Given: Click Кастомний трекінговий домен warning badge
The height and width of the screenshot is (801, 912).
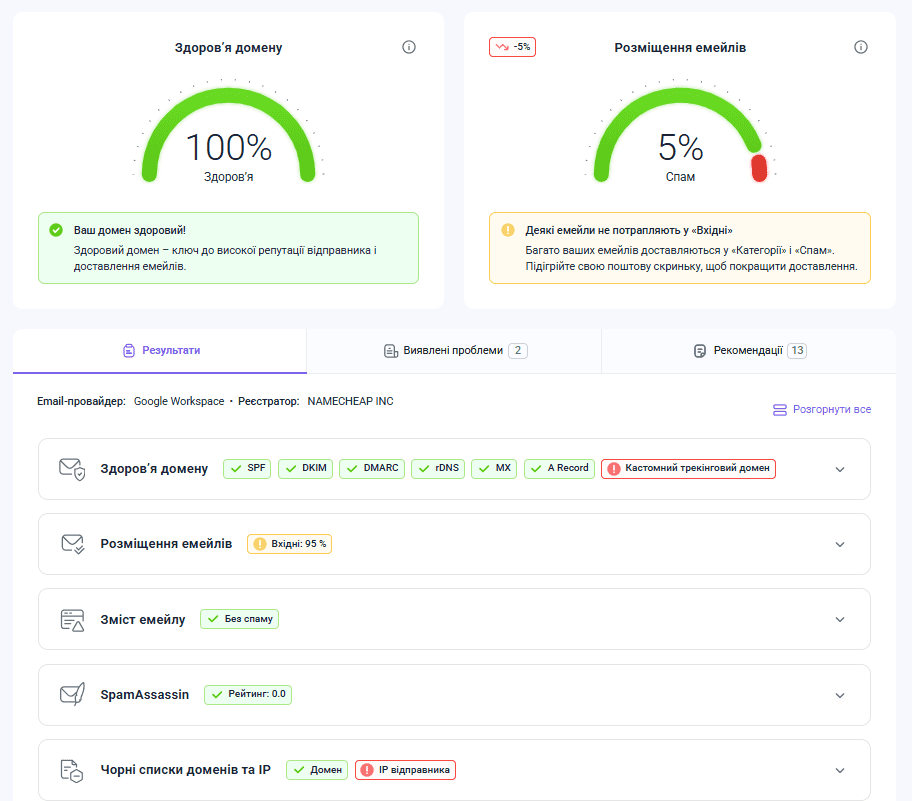Looking at the screenshot, I should coord(688,468).
